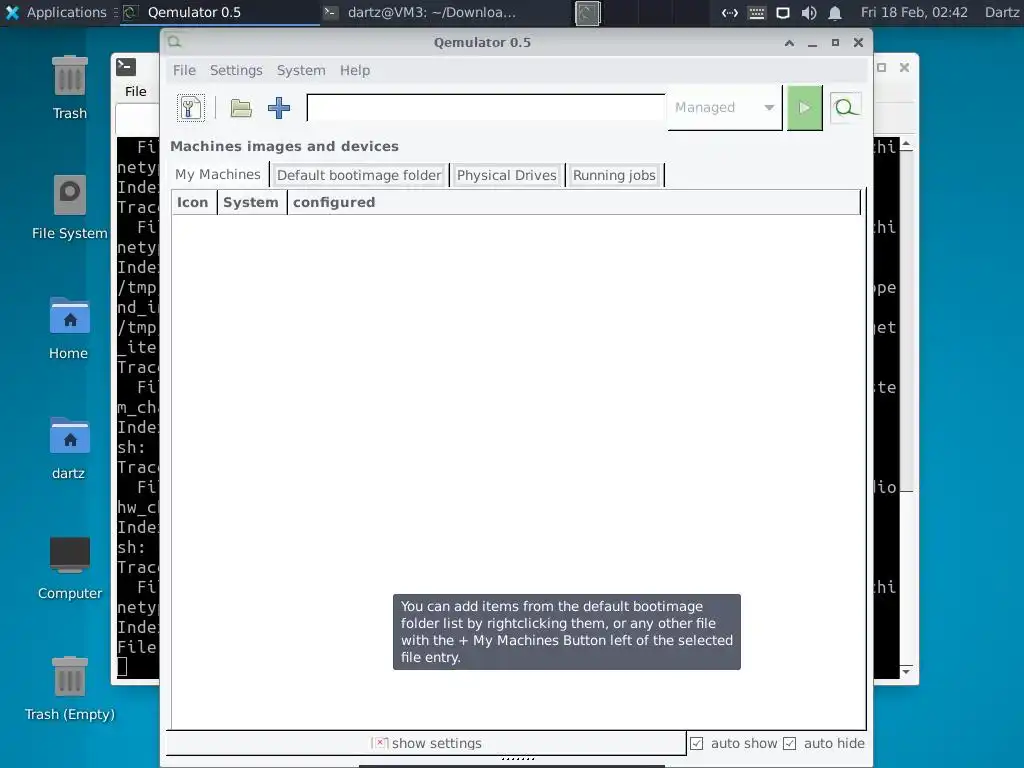The image size is (1024, 768).
Task: Switch to Physical Drives tab
Action: [x=507, y=175]
